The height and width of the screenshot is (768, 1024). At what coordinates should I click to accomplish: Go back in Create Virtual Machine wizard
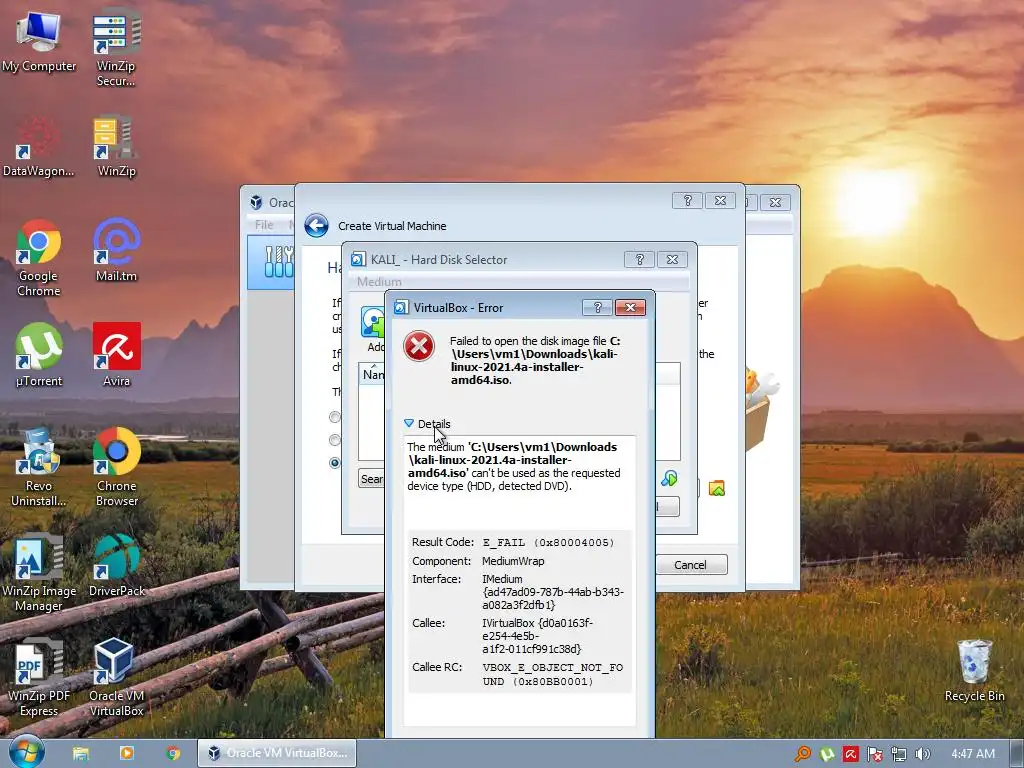(317, 226)
